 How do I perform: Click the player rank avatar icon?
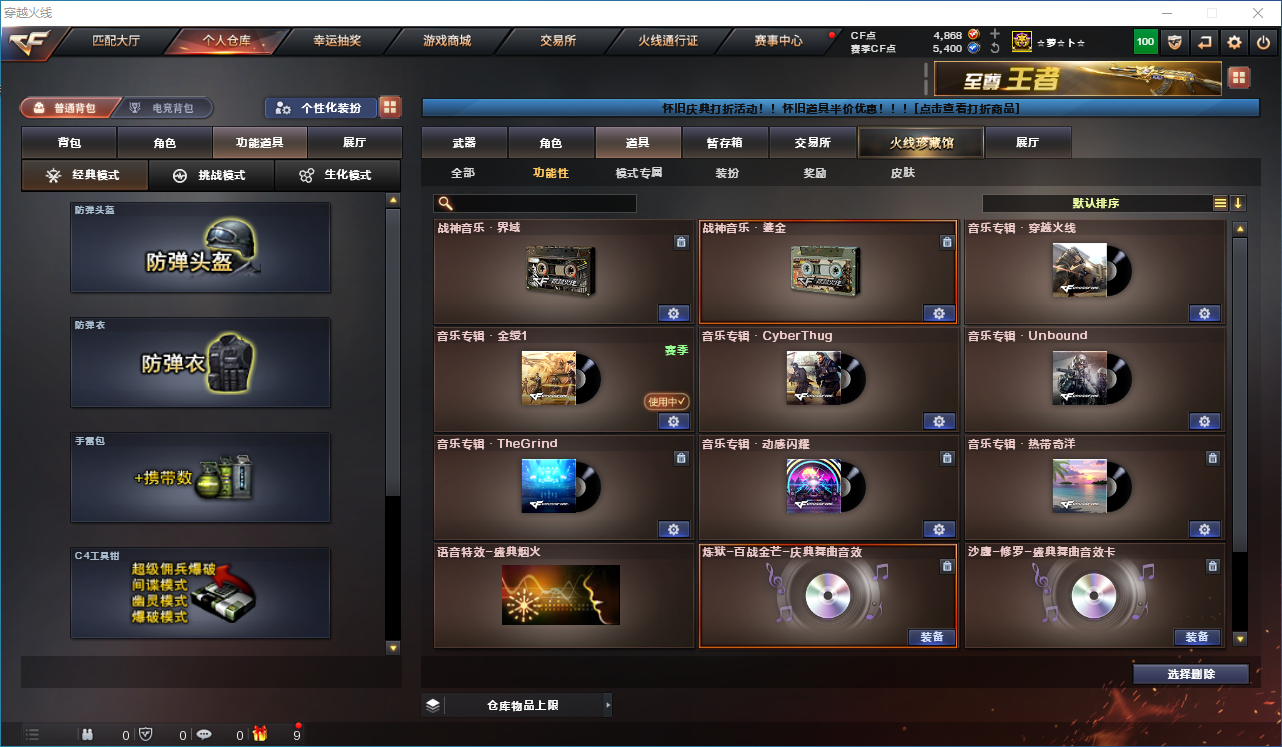[x=1022, y=41]
